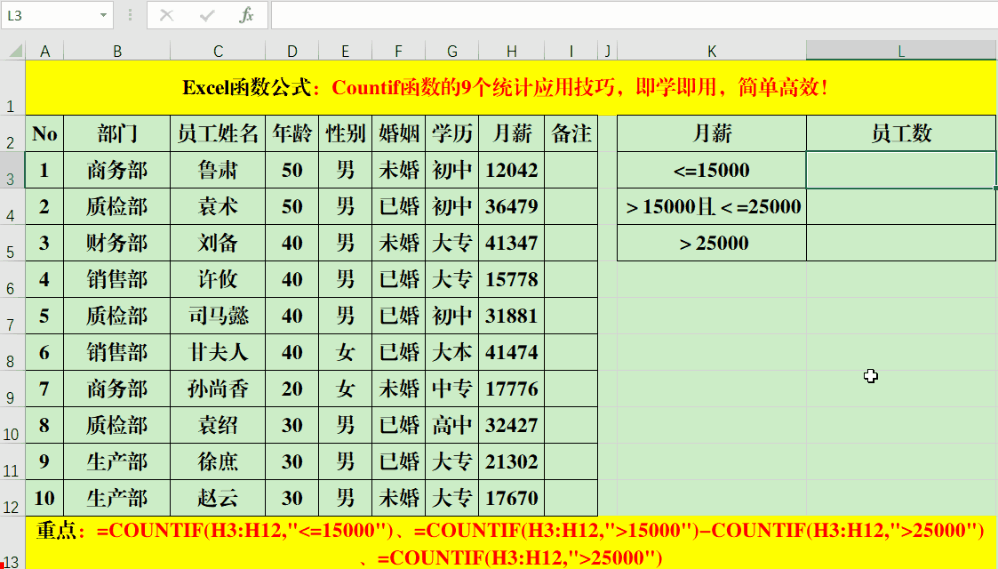The height and width of the screenshot is (569, 998).
Task: Click 财务部 department cell
Action: (x=117, y=243)
